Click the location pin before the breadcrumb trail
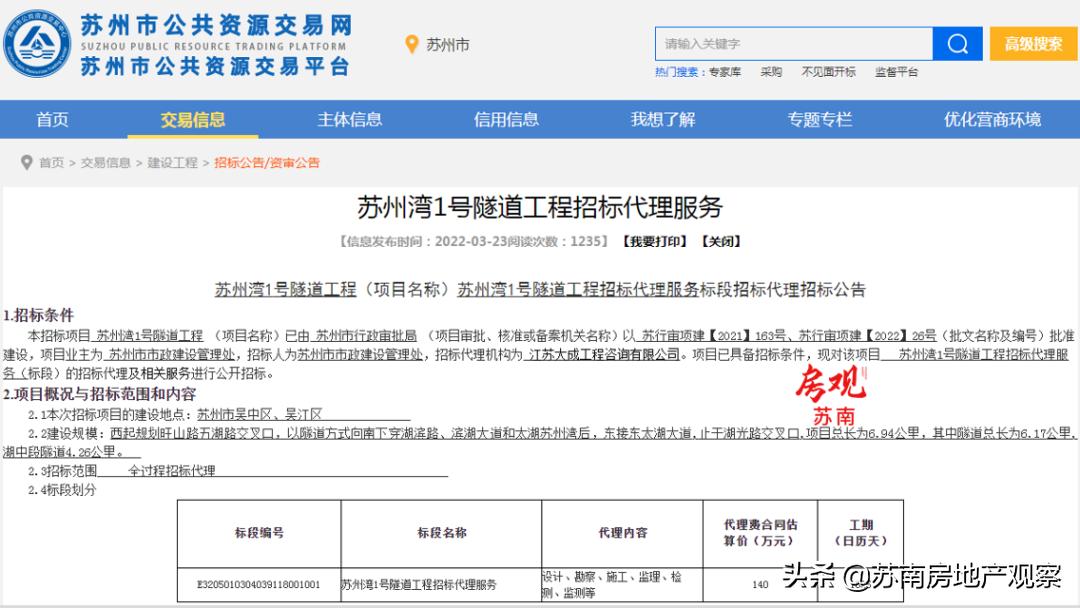 (x=26, y=163)
